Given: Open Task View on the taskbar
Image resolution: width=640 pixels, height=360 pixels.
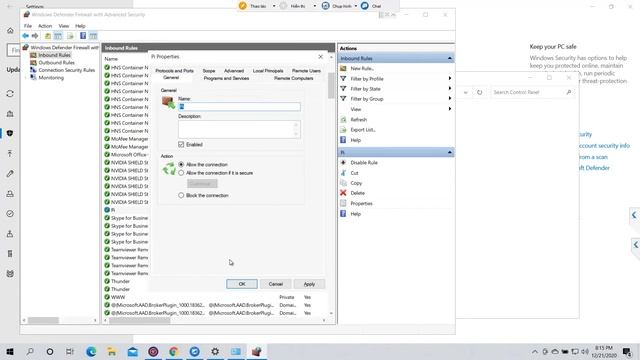Looking at the screenshot, I should [x=70, y=351].
